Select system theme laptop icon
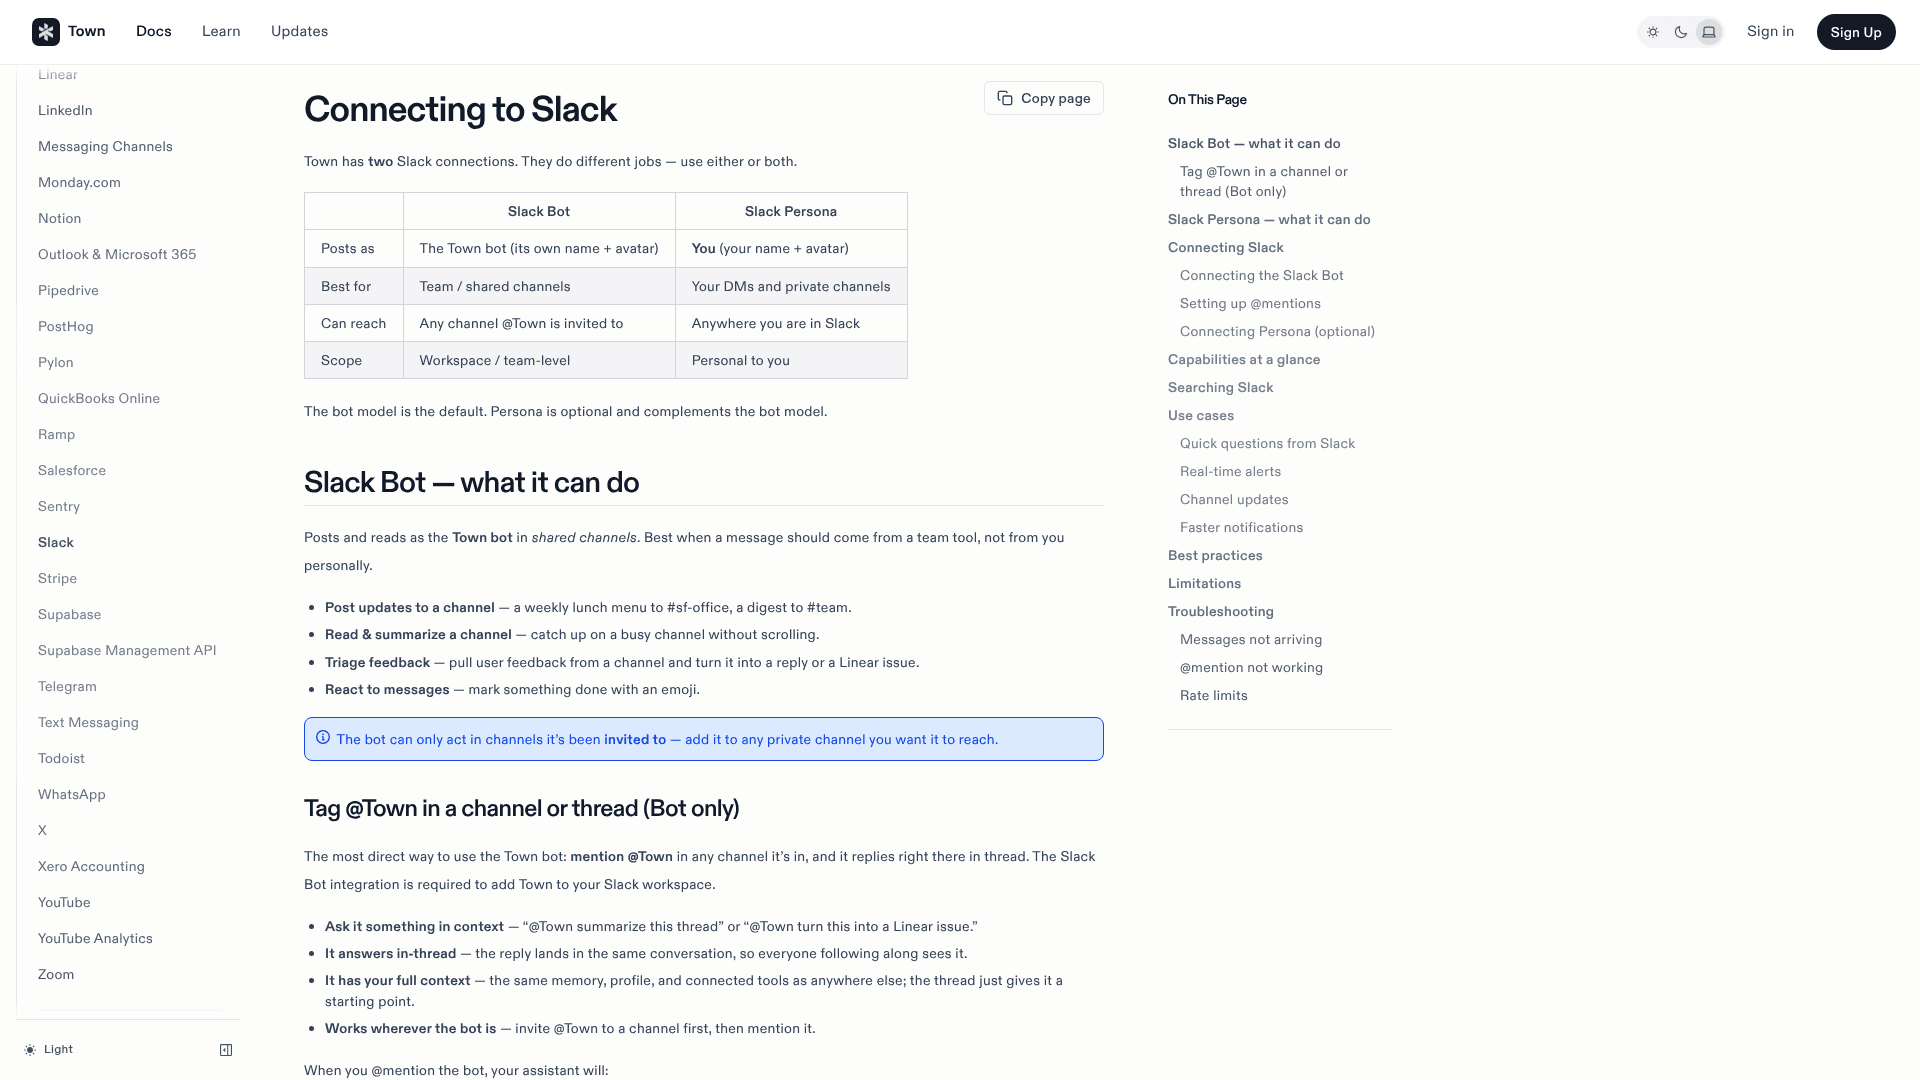 (x=1709, y=32)
